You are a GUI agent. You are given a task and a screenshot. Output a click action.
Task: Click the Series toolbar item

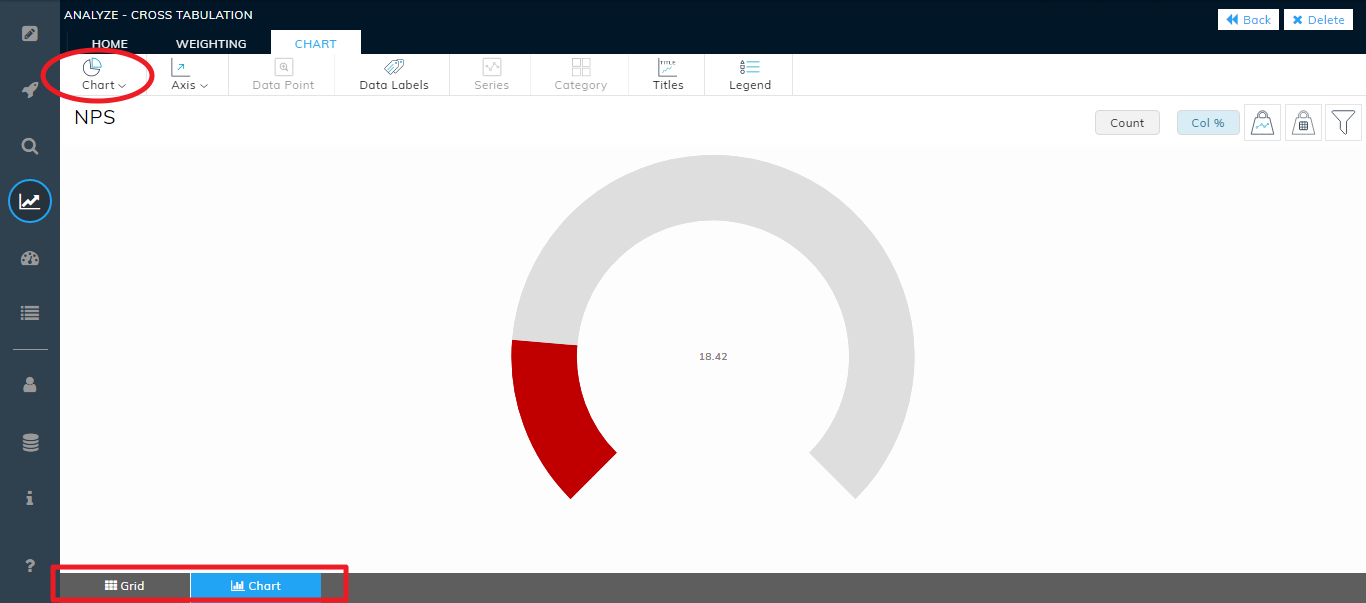(x=492, y=75)
